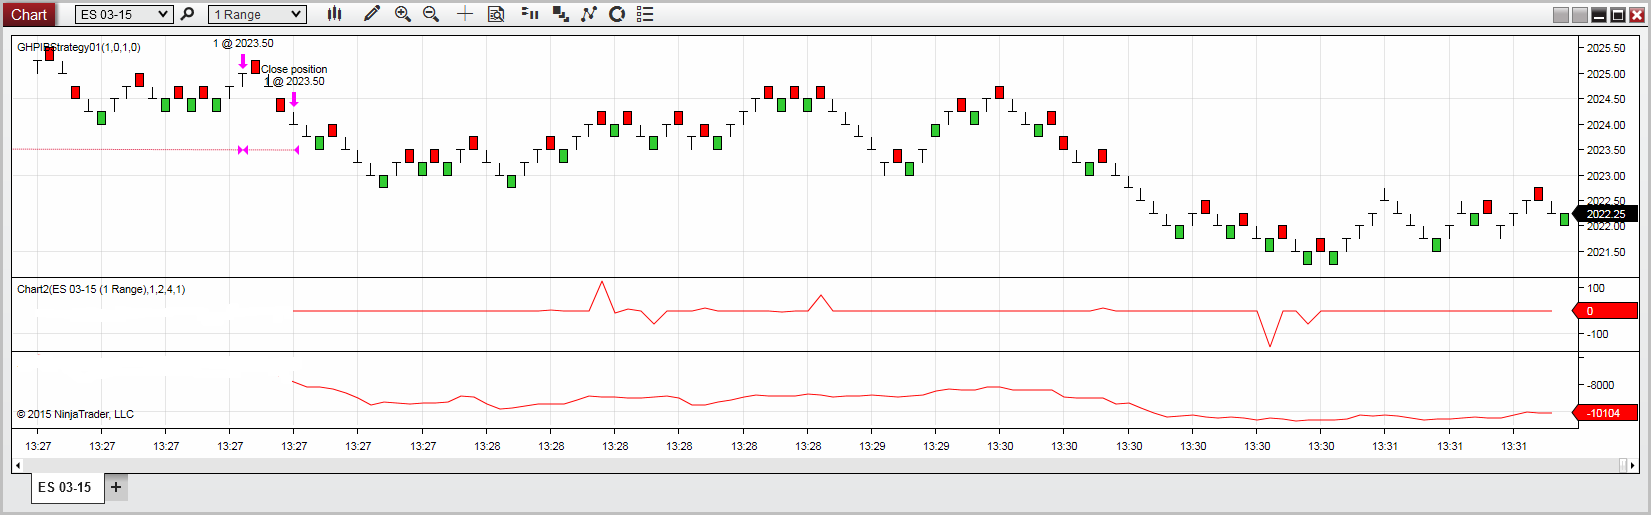Open the bar style chart icon
1651x515 pixels.
[335, 14]
